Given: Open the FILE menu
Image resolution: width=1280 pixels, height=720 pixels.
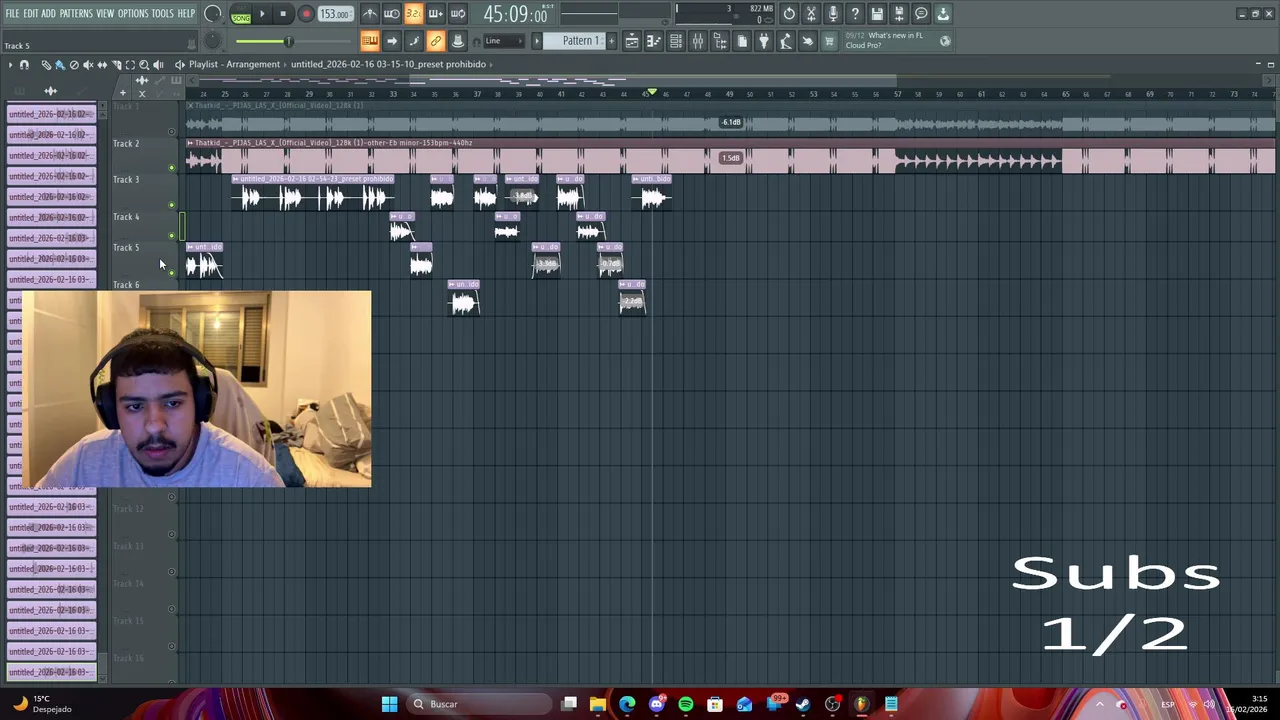Looking at the screenshot, I should 12,14.
